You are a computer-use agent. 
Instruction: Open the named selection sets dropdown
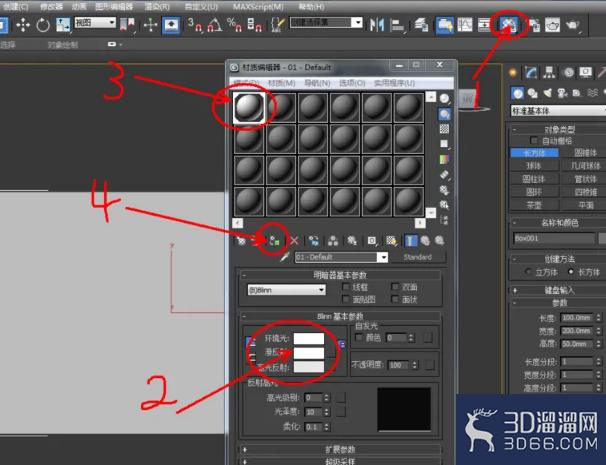point(326,22)
